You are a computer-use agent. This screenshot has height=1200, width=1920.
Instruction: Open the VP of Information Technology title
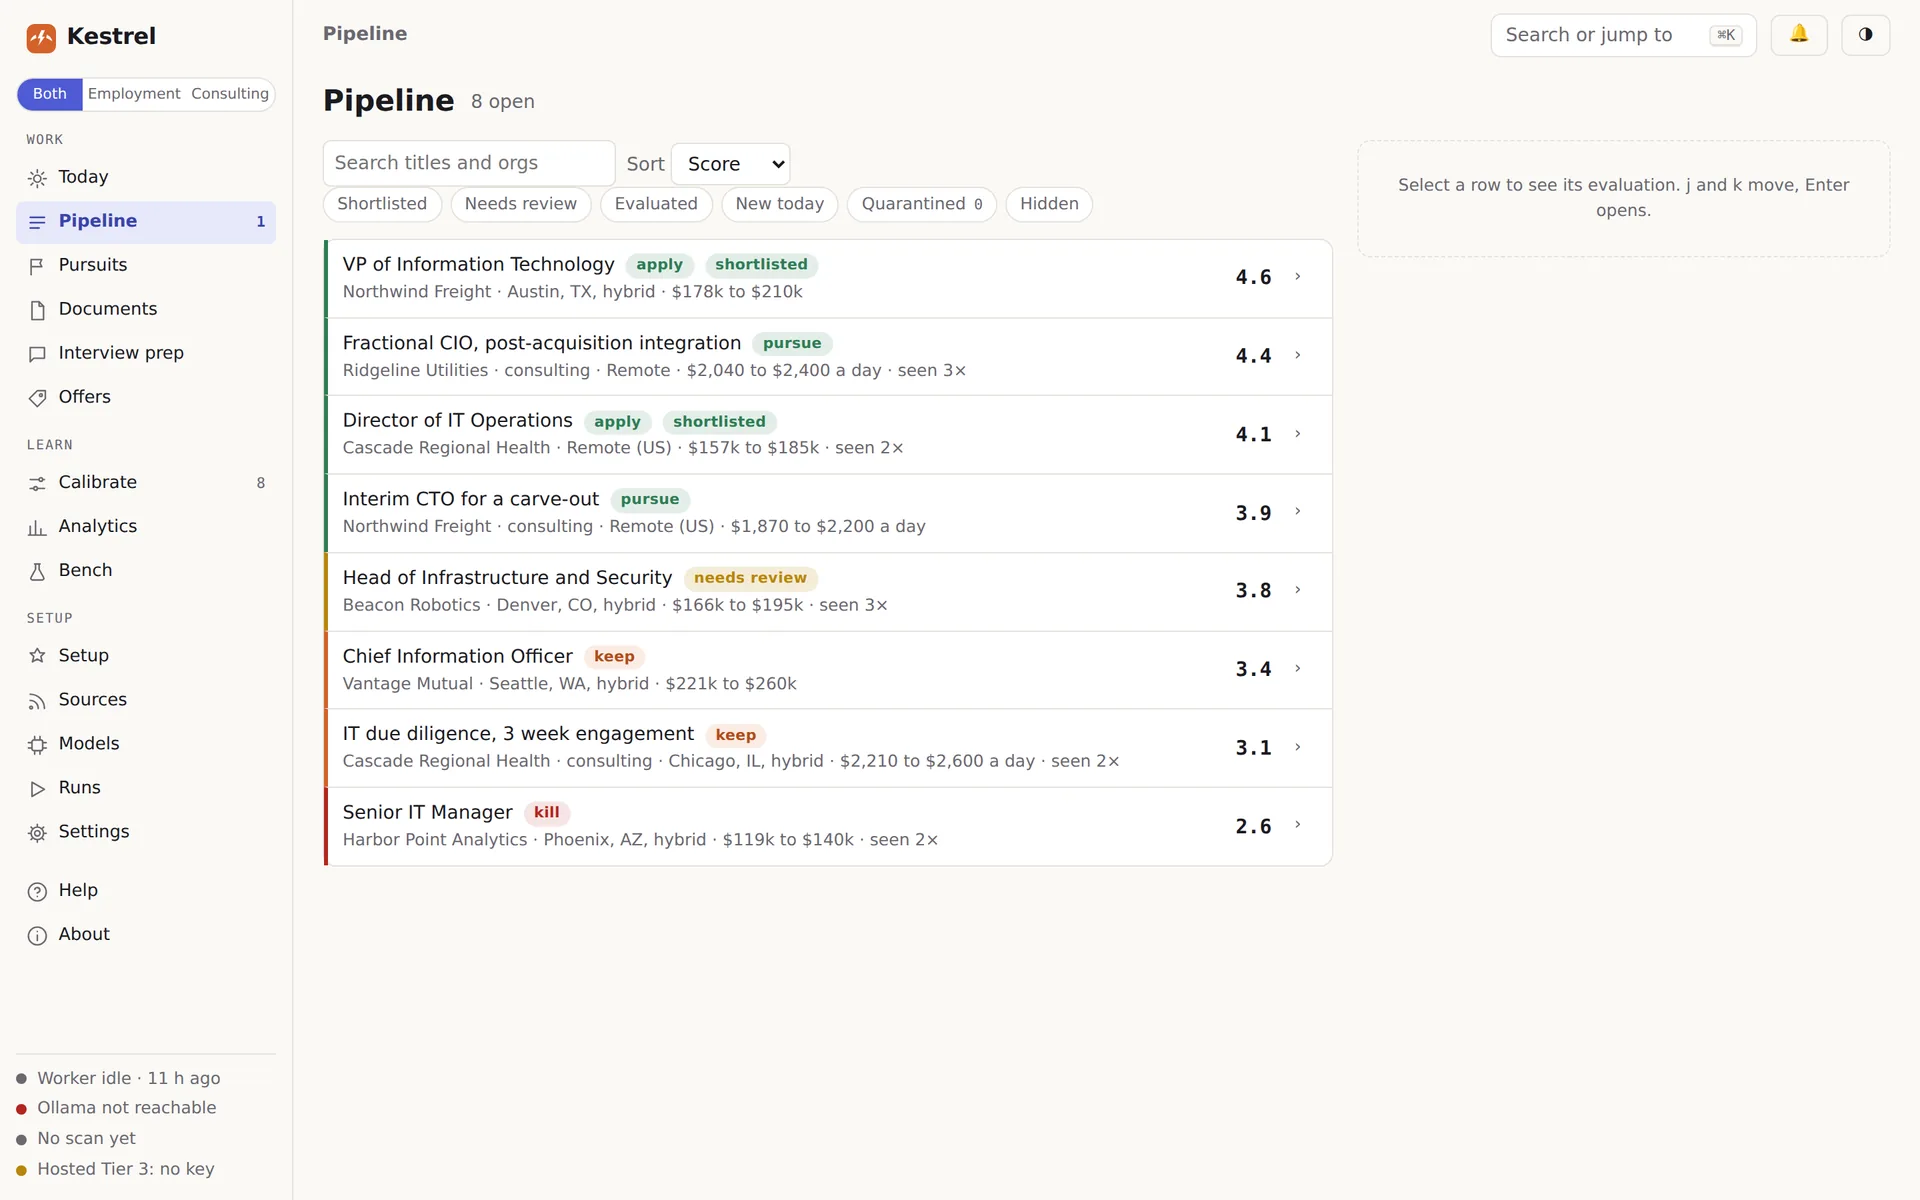pyautogui.click(x=478, y=264)
